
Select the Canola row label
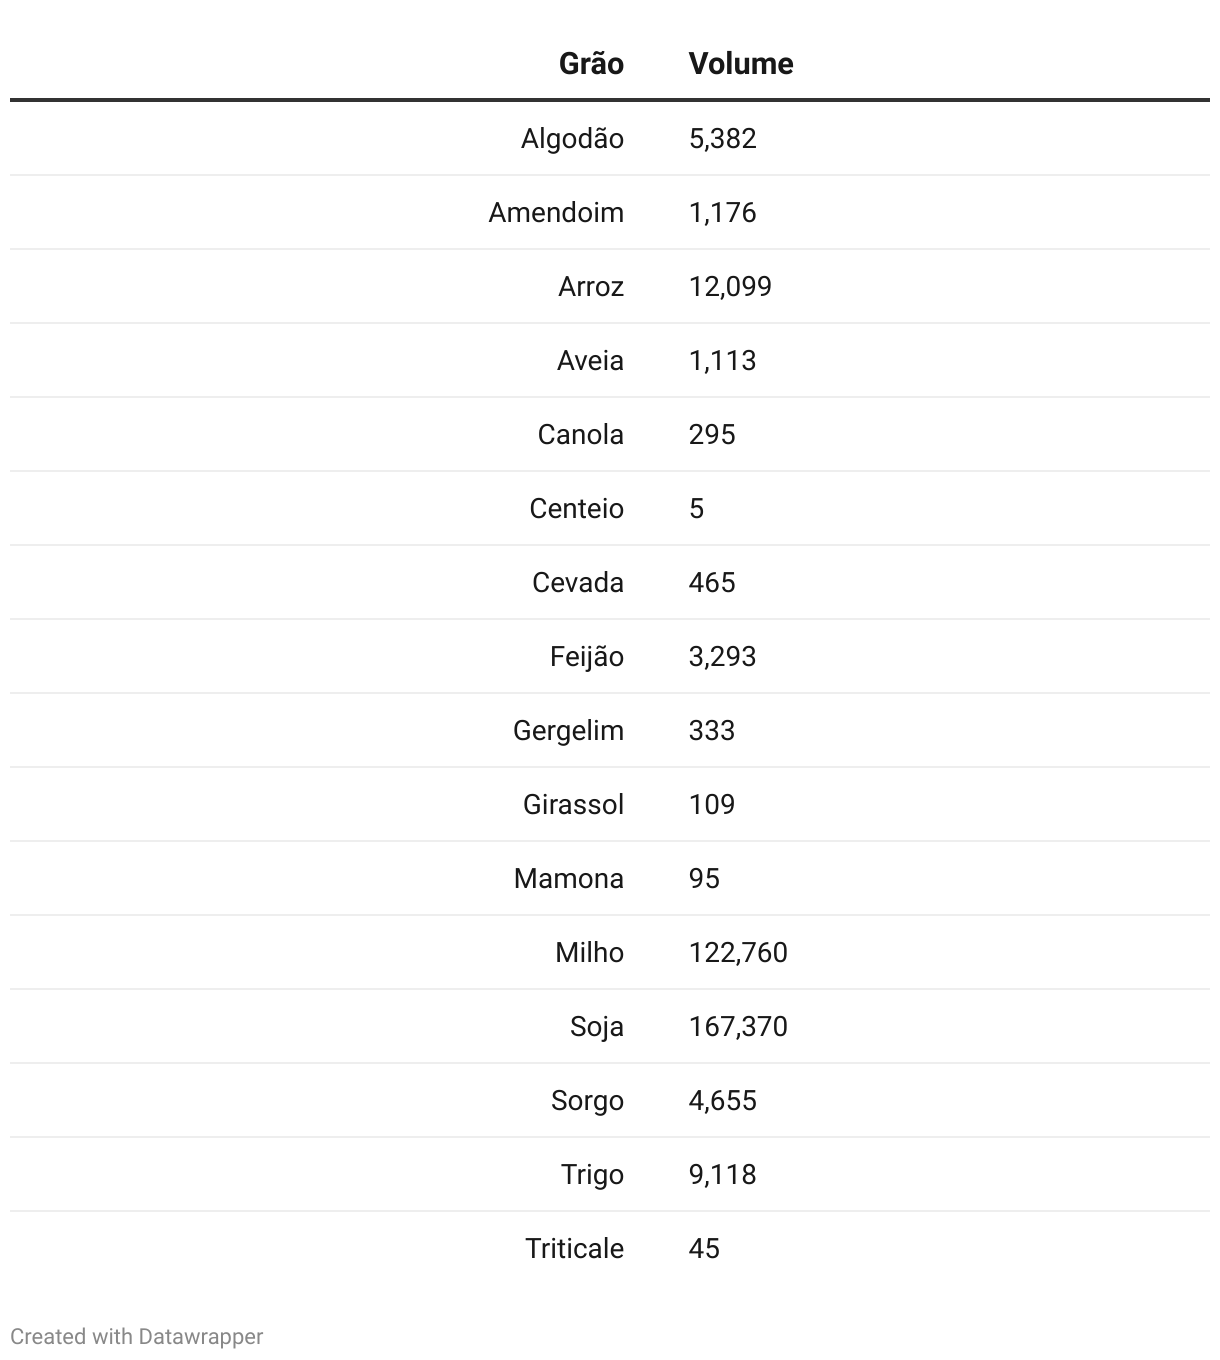[580, 435]
